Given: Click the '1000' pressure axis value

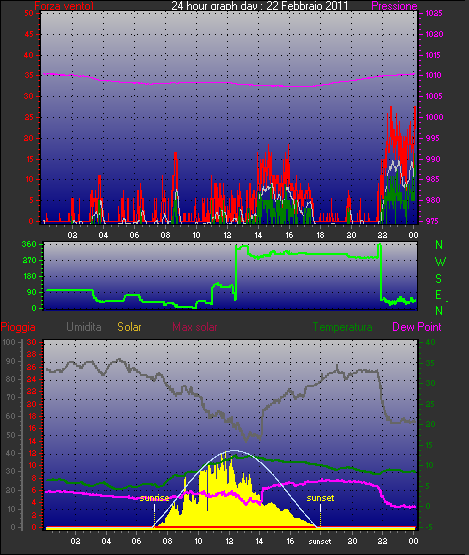Looking at the screenshot, I should pyautogui.click(x=434, y=117).
